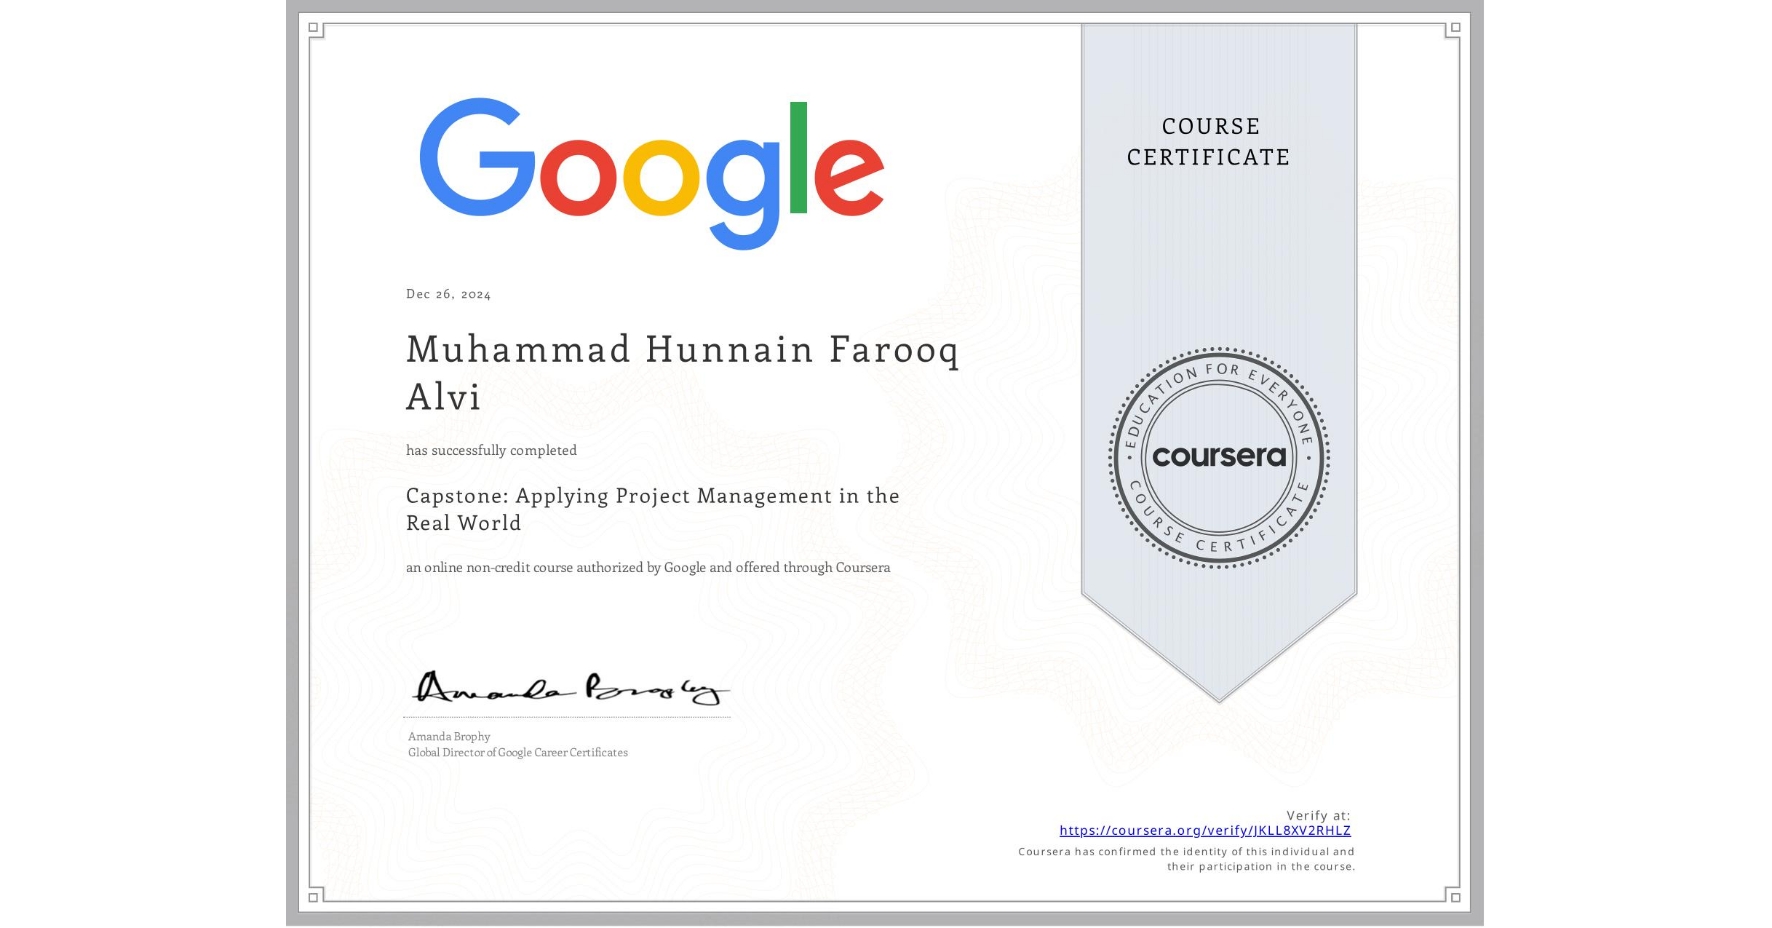Click the Amanda Brophy signature image
1772x928 pixels.
coord(570,688)
